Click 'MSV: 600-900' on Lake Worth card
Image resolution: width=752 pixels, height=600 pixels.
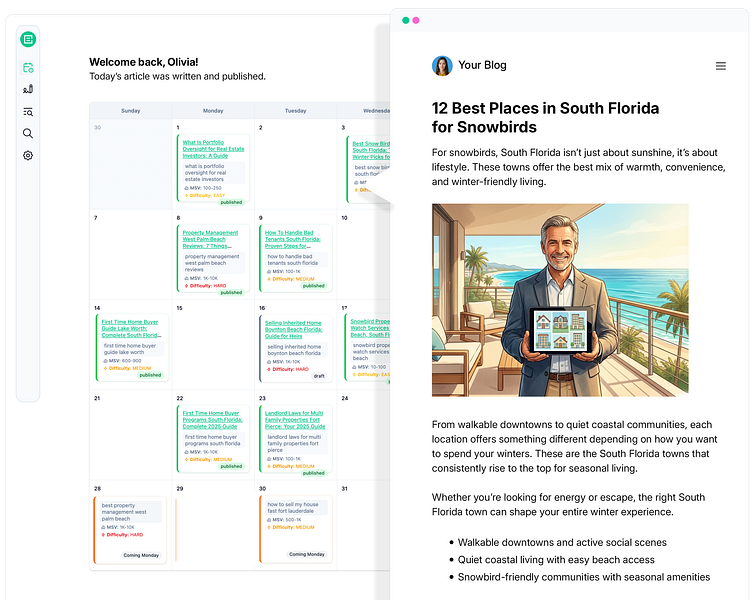123,361
